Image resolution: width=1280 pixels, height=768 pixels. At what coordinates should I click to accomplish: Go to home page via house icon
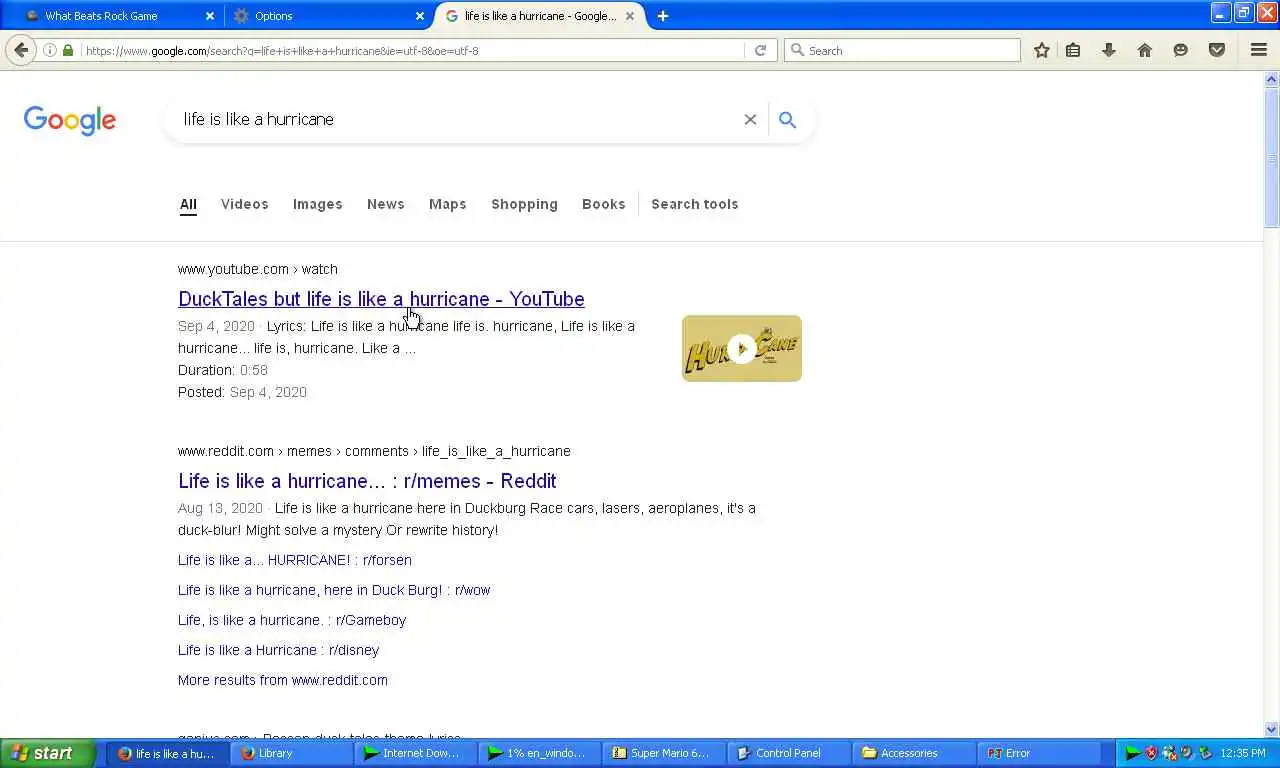tap(1145, 50)
